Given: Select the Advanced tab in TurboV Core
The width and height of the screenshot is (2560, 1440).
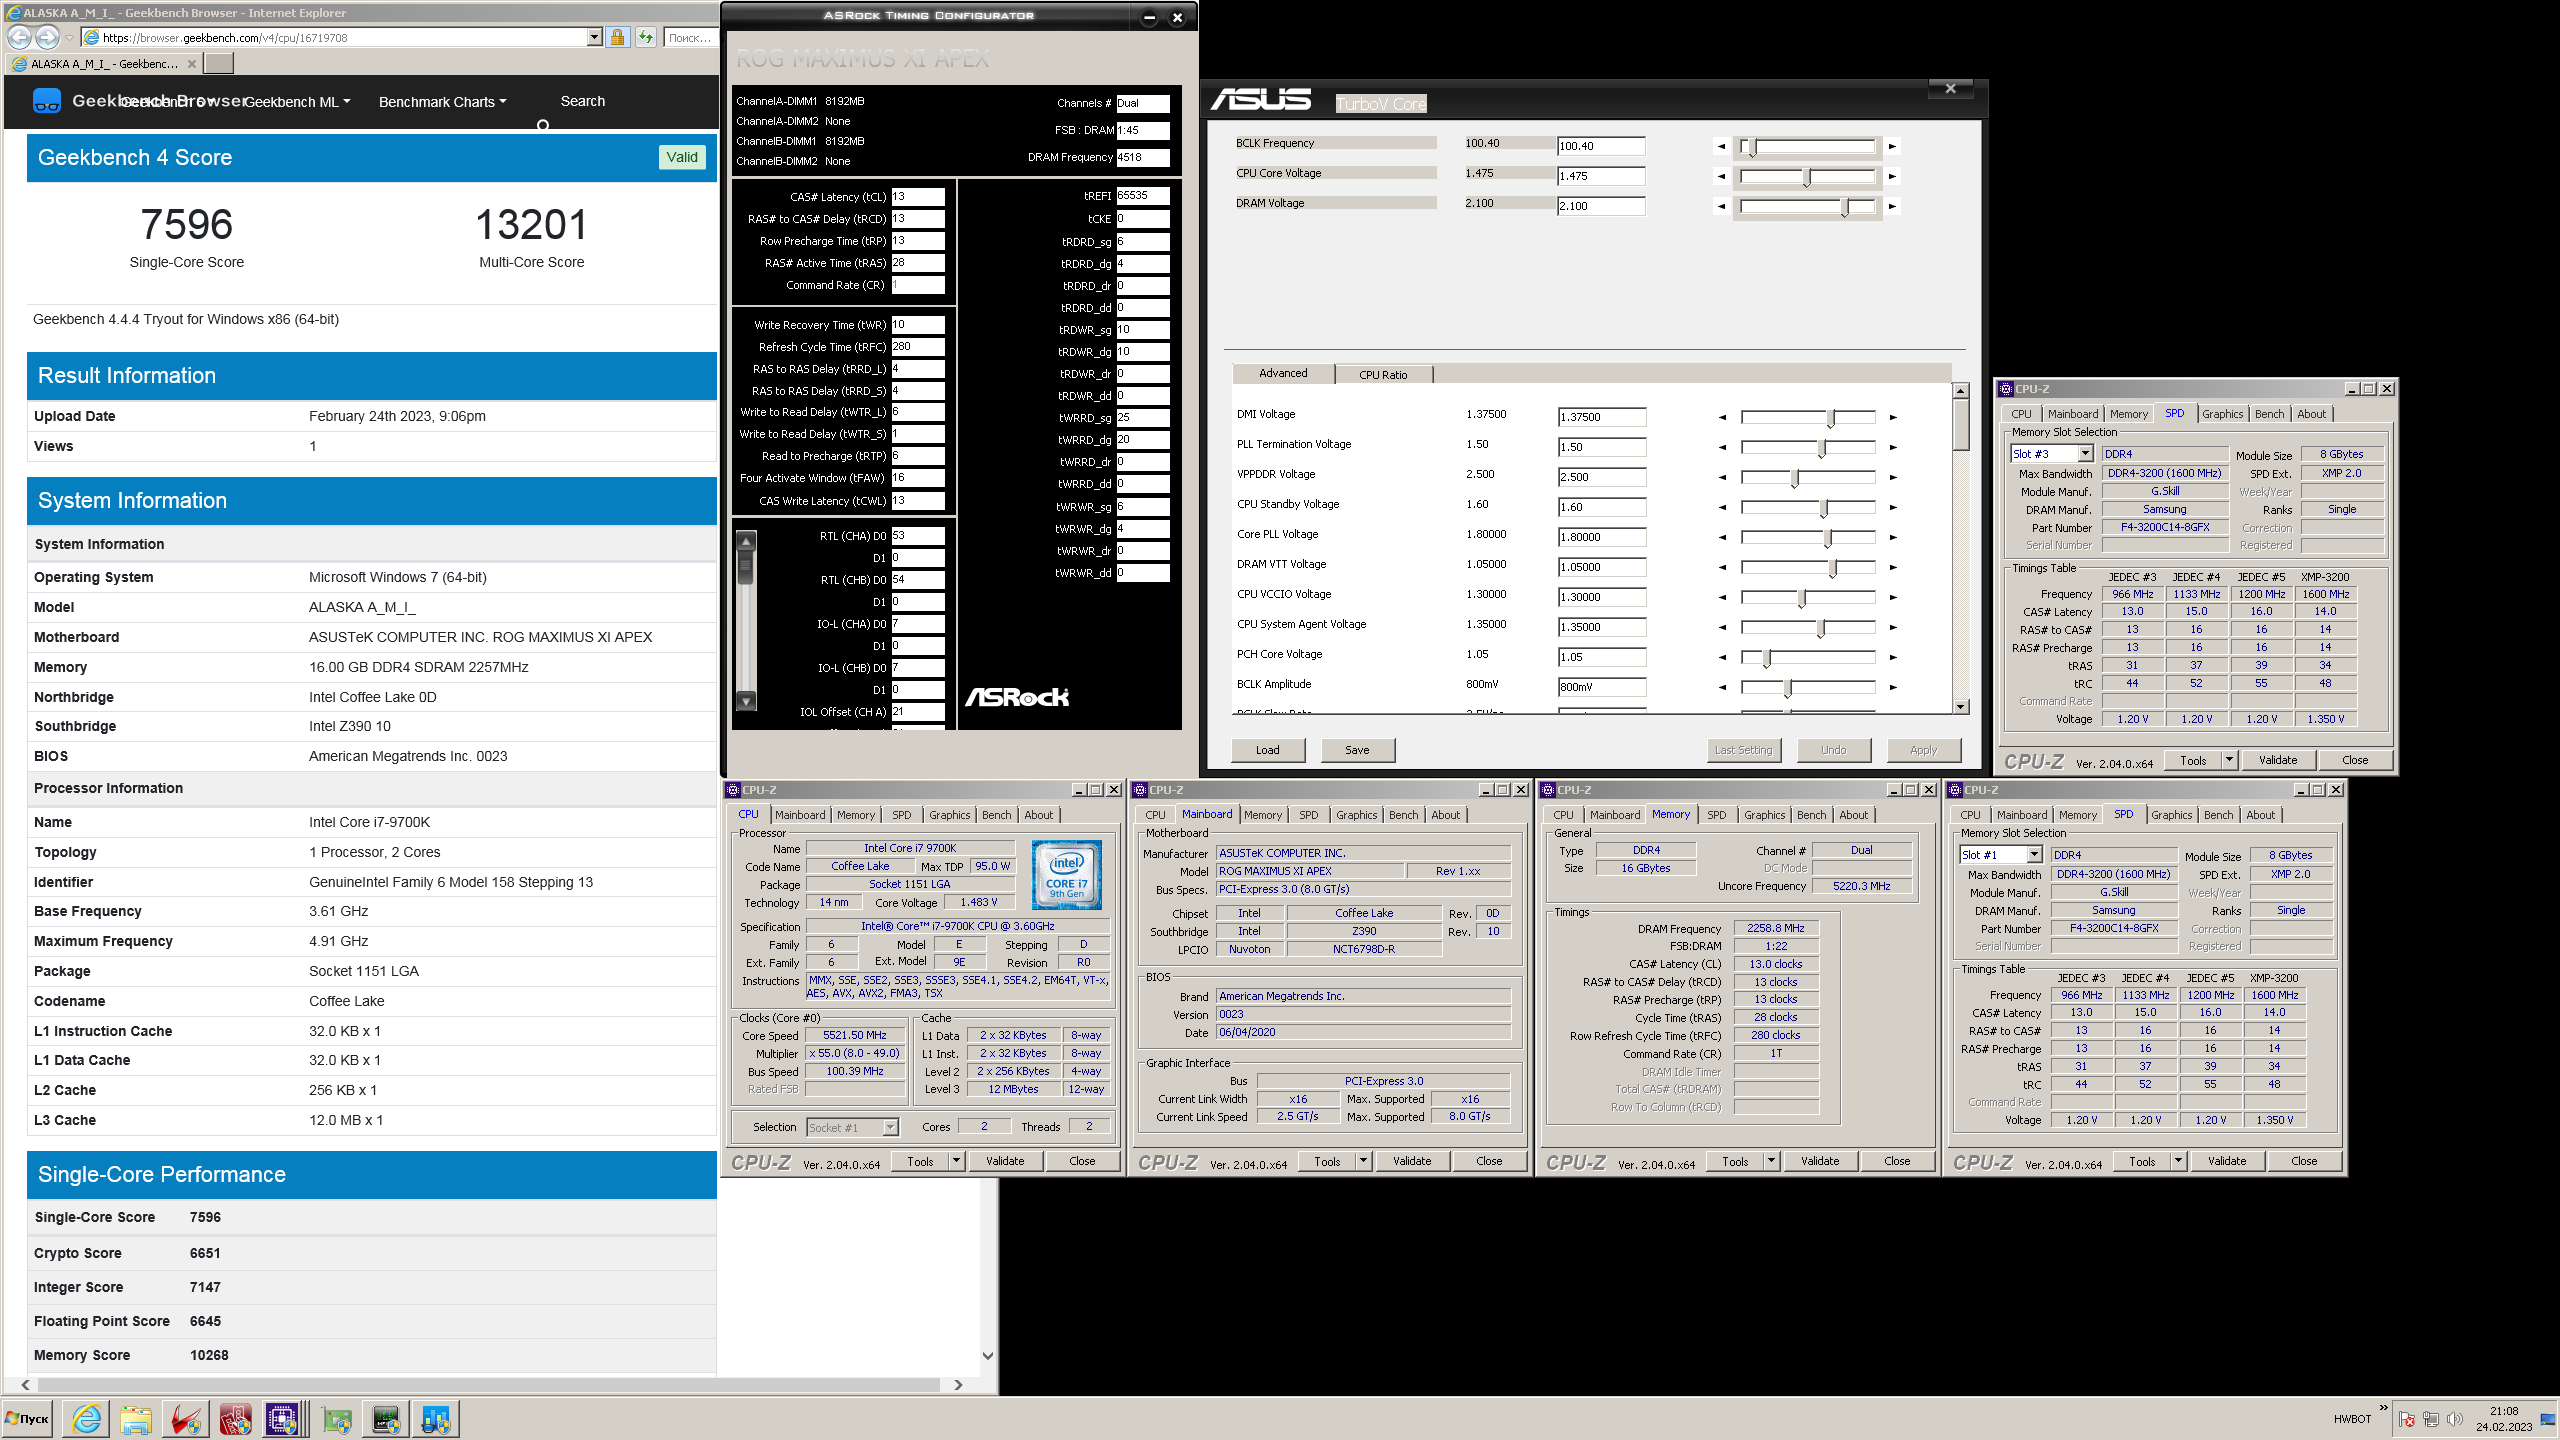Looking at the screenshot, I should pyautogui.click(x=1283, y=373).
